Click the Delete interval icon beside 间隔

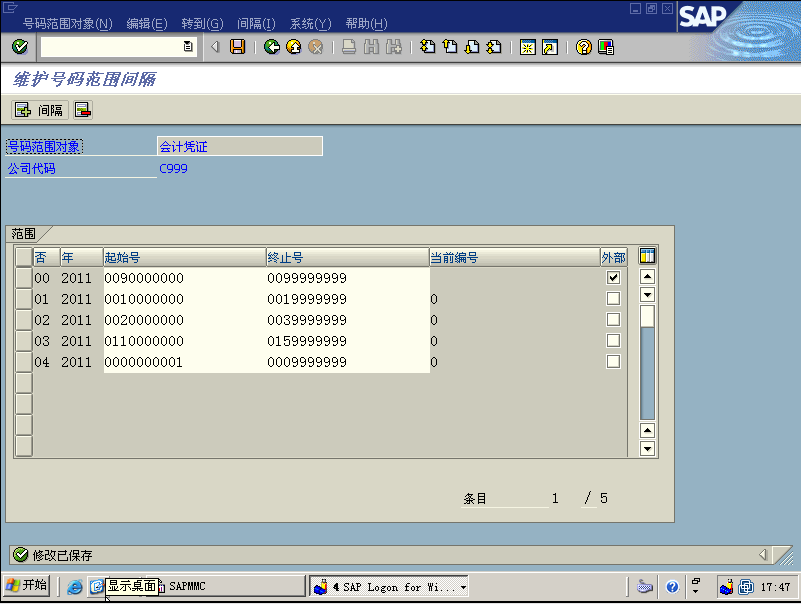83,110
